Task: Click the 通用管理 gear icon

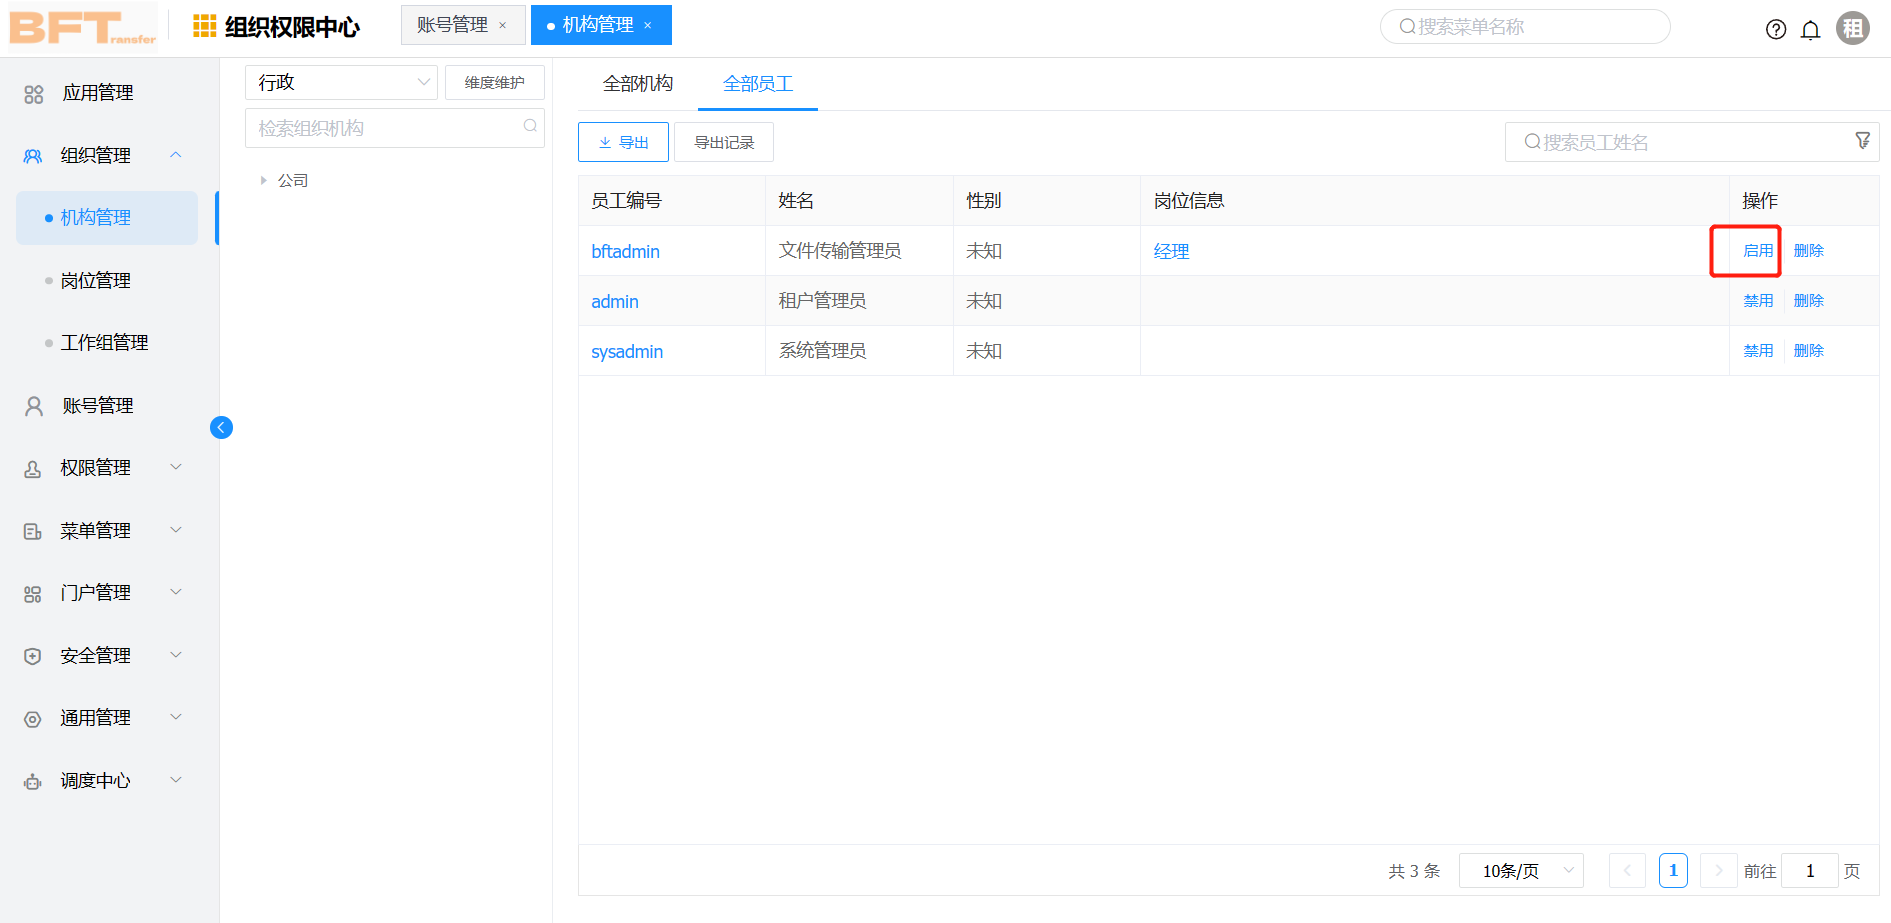Action: coord(31,717)
